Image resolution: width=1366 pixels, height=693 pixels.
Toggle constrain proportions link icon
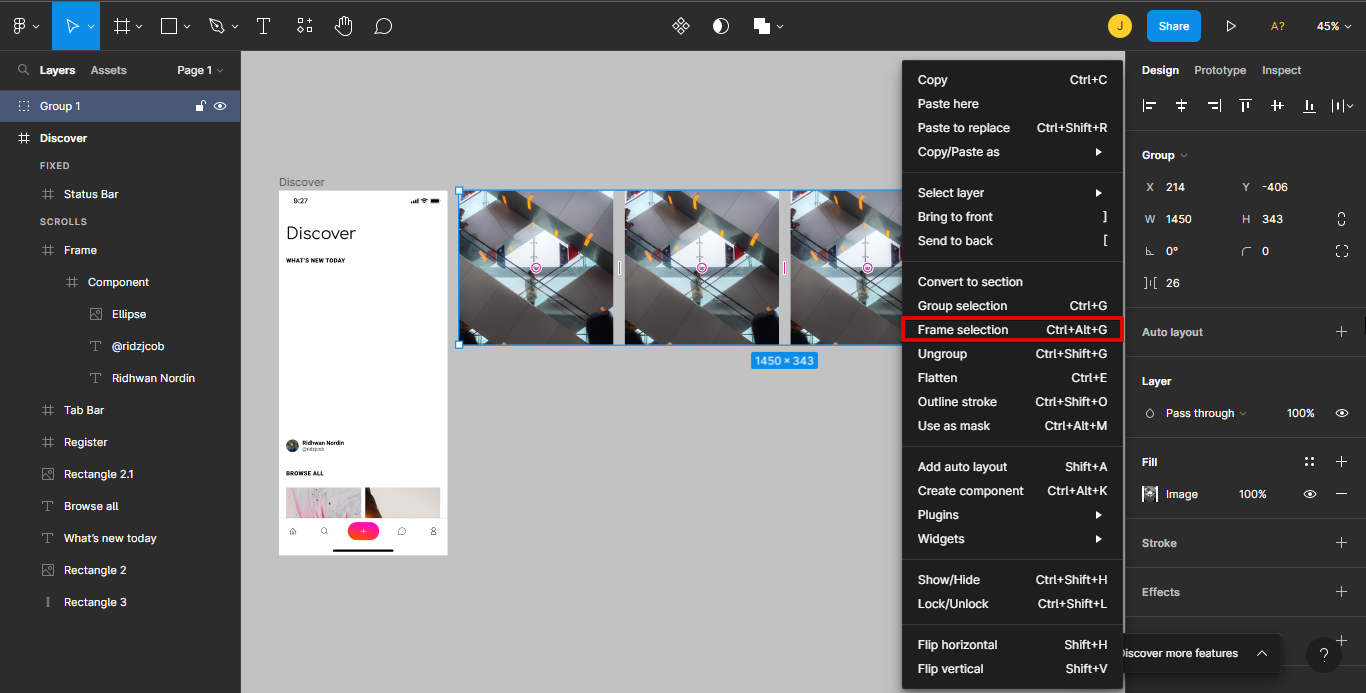[x=1342, y=219]
